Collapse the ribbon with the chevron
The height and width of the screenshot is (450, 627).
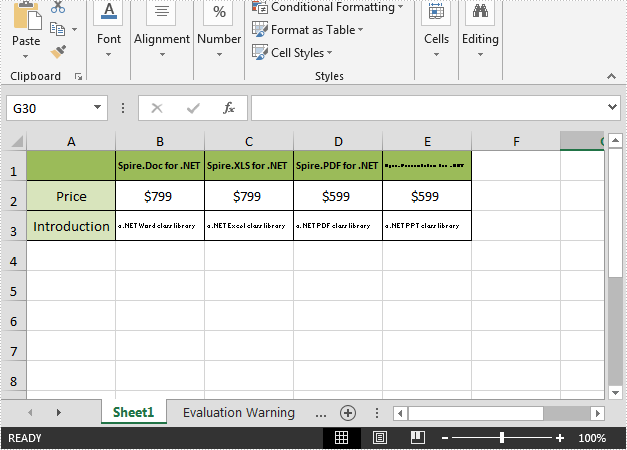611,76
